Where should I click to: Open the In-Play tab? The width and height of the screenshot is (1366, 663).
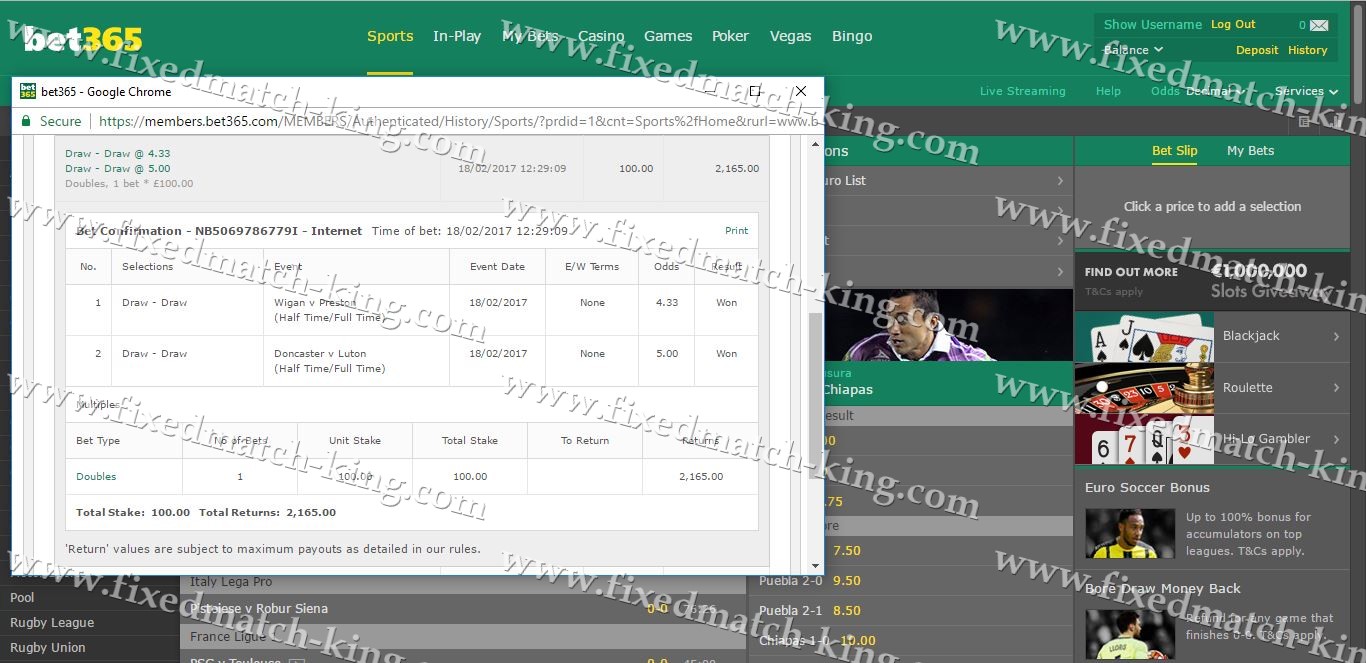tap(457, 36)
